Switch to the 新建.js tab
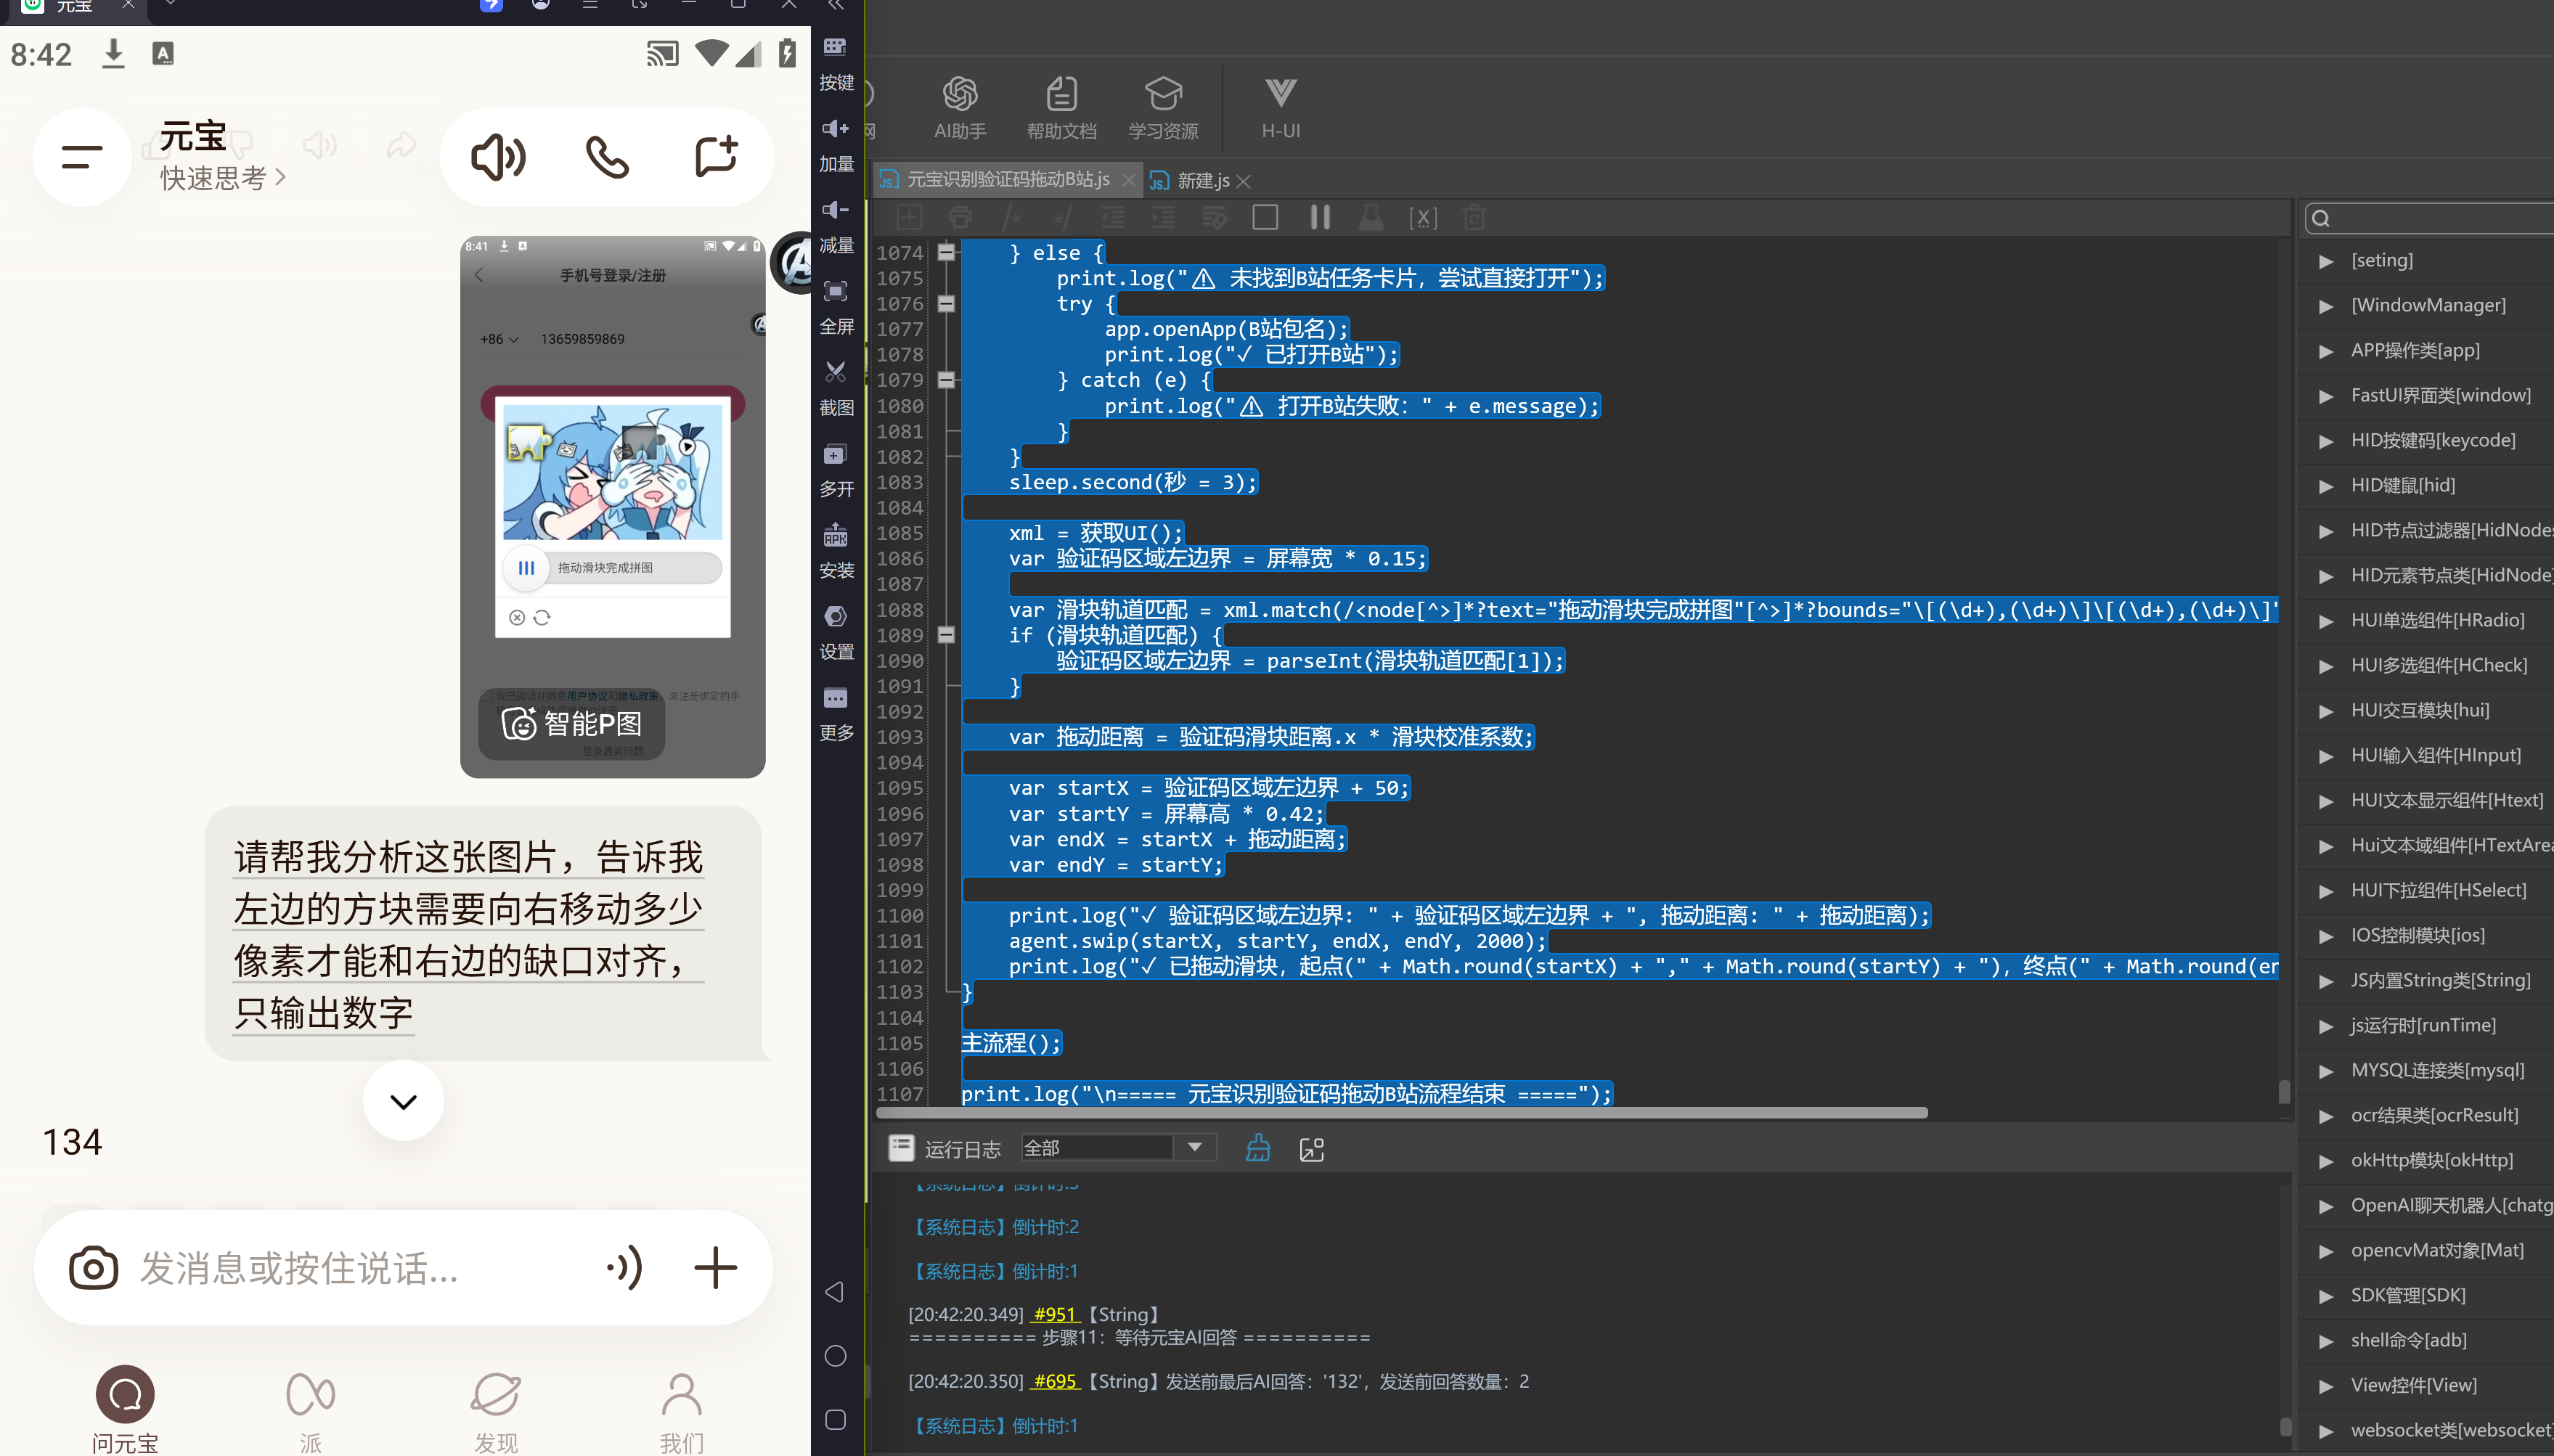2554x1456 pixels. point(1202,181)
